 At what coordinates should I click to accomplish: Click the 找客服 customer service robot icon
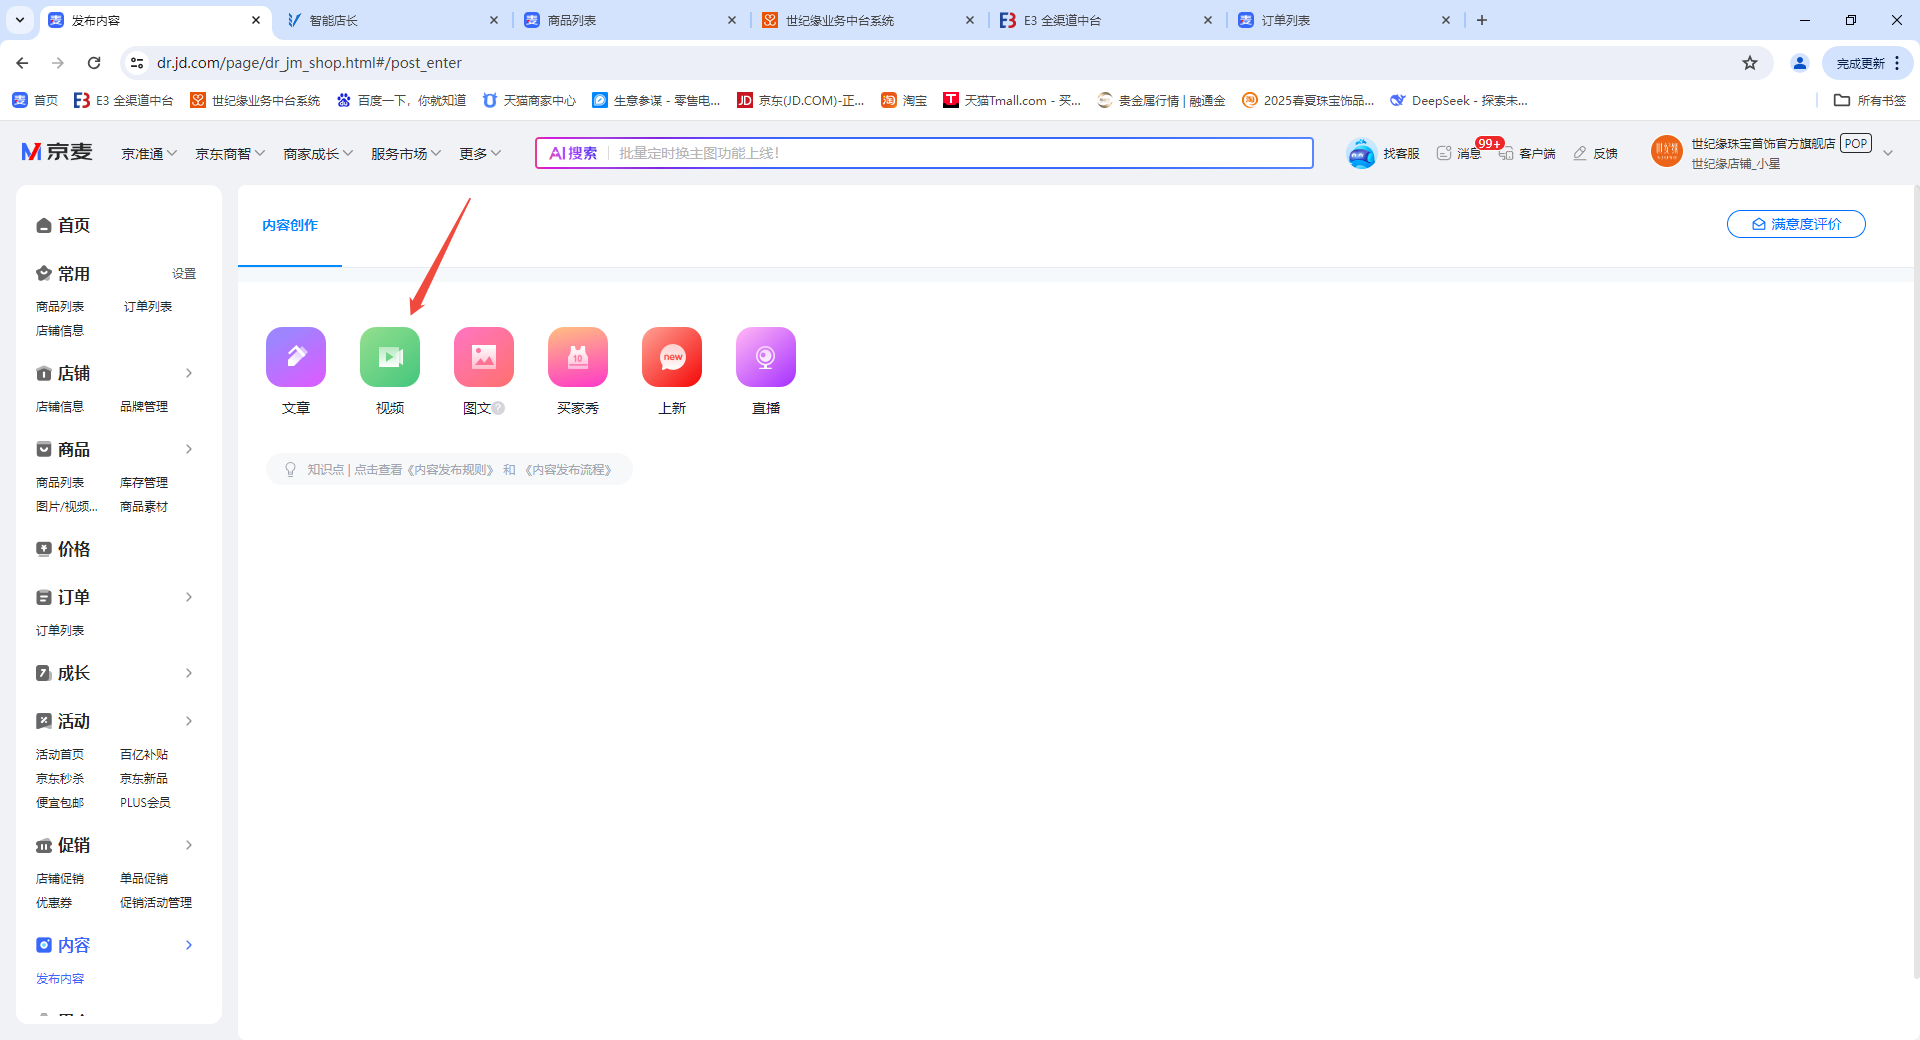(x=1361, y=153)
